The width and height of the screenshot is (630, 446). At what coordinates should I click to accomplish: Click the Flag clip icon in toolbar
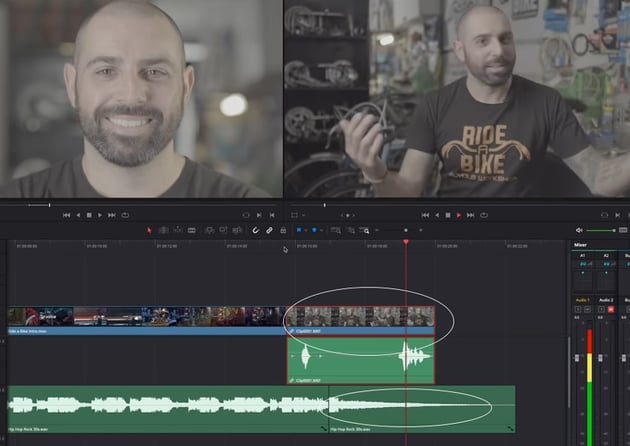point(298,230)
